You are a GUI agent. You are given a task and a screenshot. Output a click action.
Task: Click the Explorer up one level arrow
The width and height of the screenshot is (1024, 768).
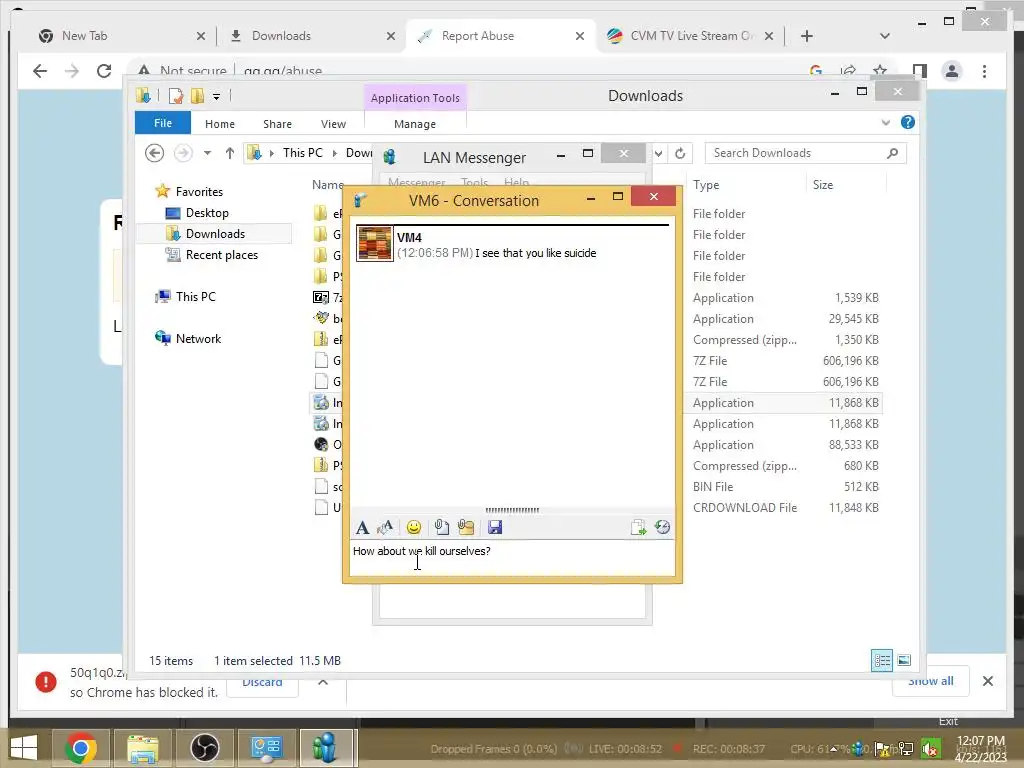229,153
